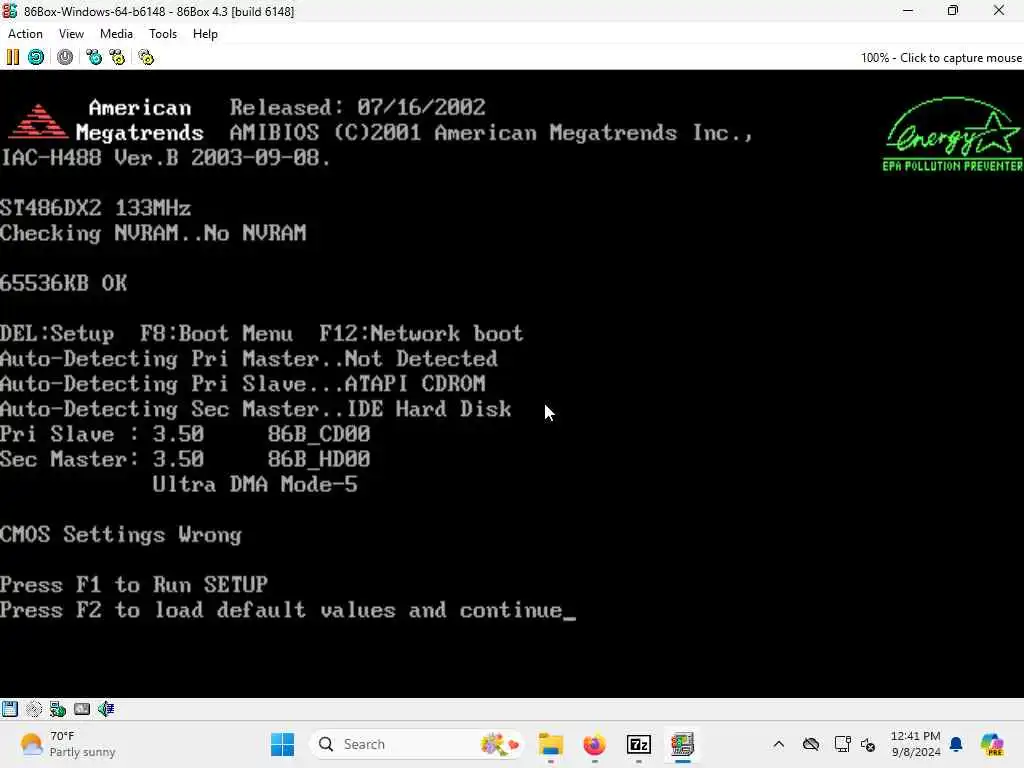
Task: Open the Media menu
Action: pyautogui.click(x=116, y=34)
